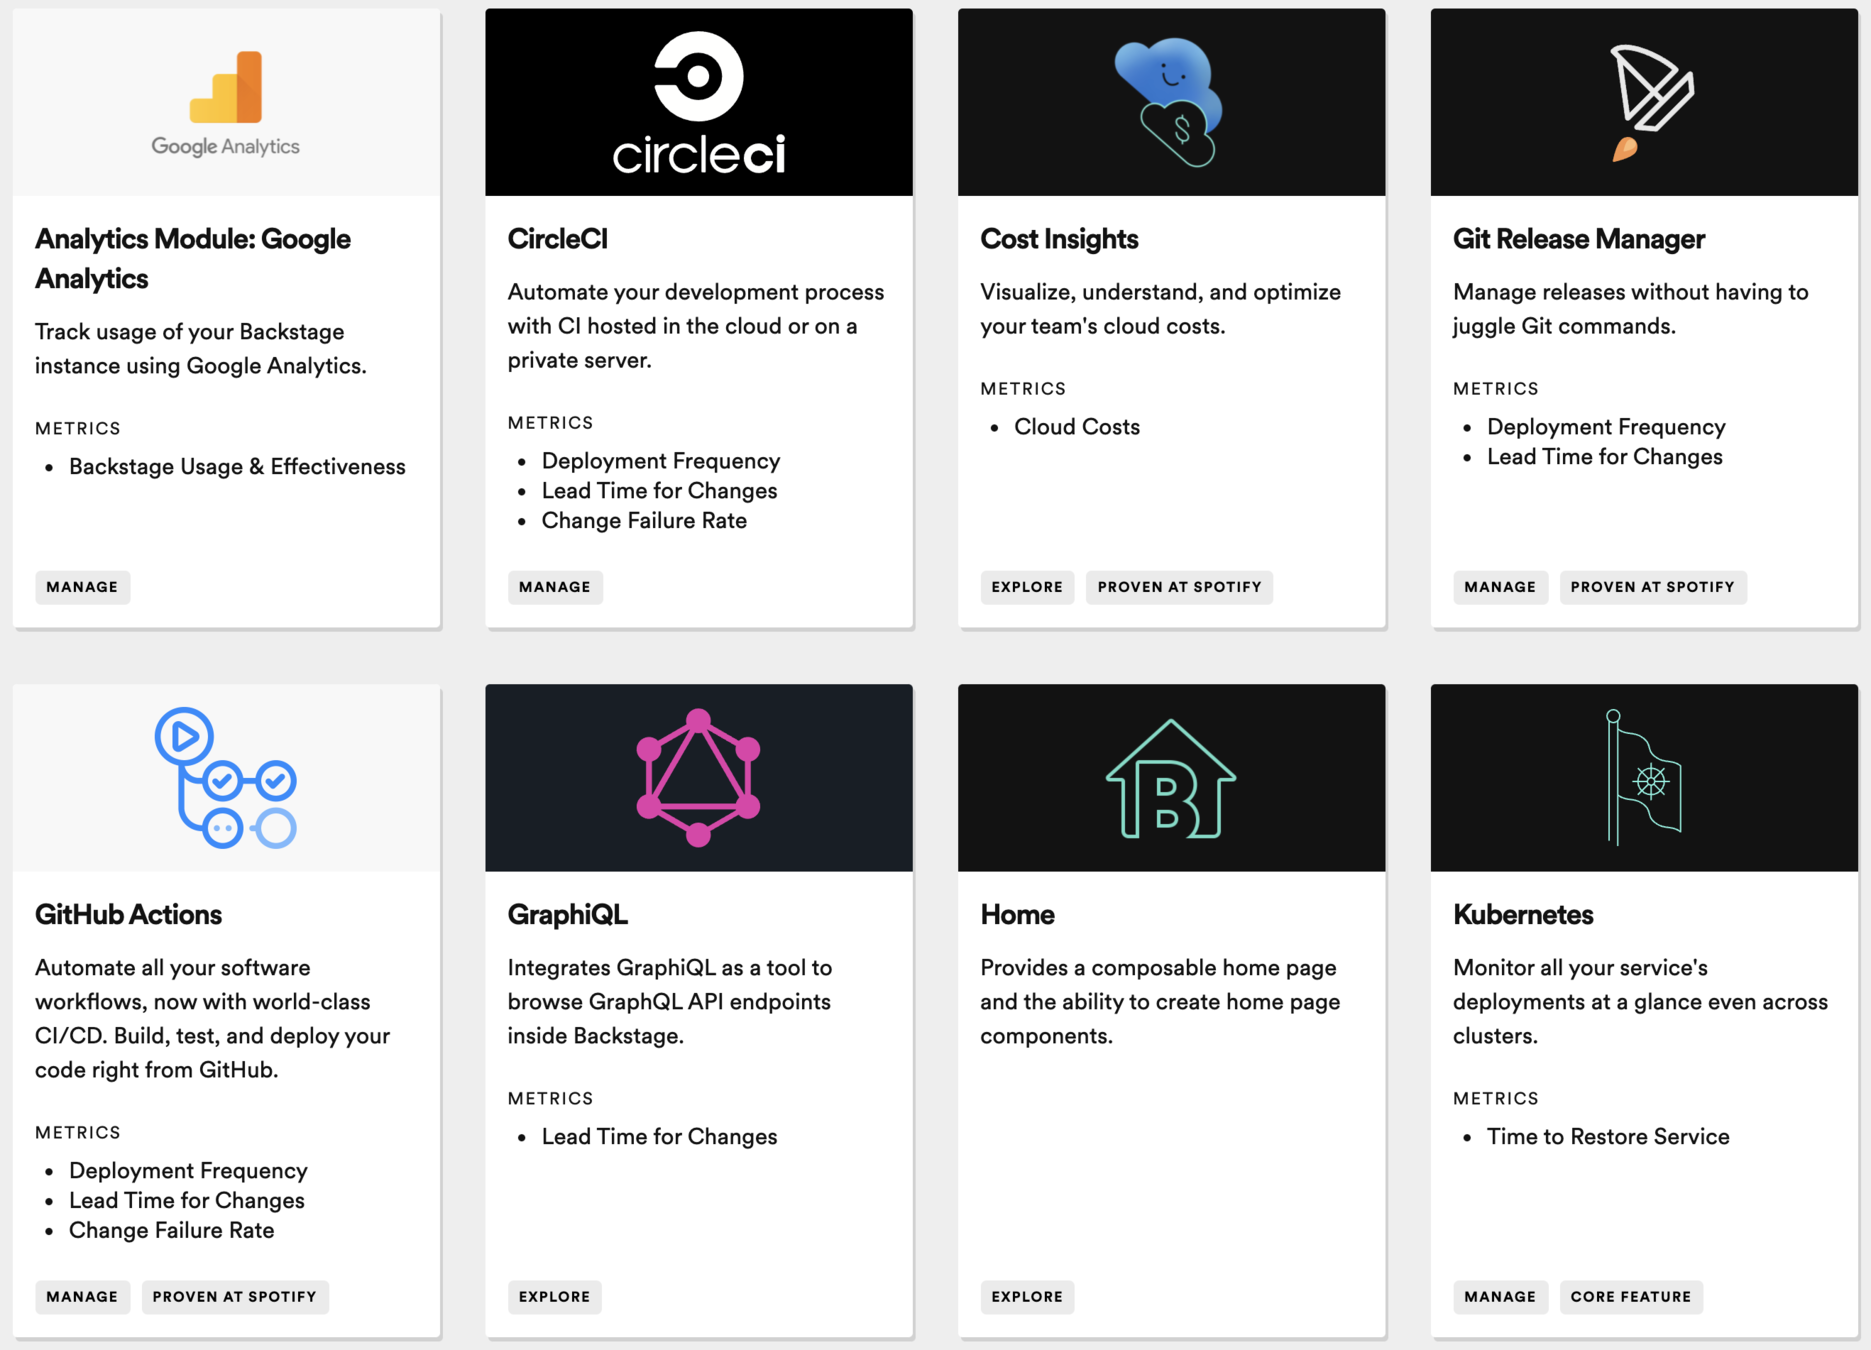
Task: Click the METRICS heading on Cost Insights card
Action: (x=1023, y=389)
